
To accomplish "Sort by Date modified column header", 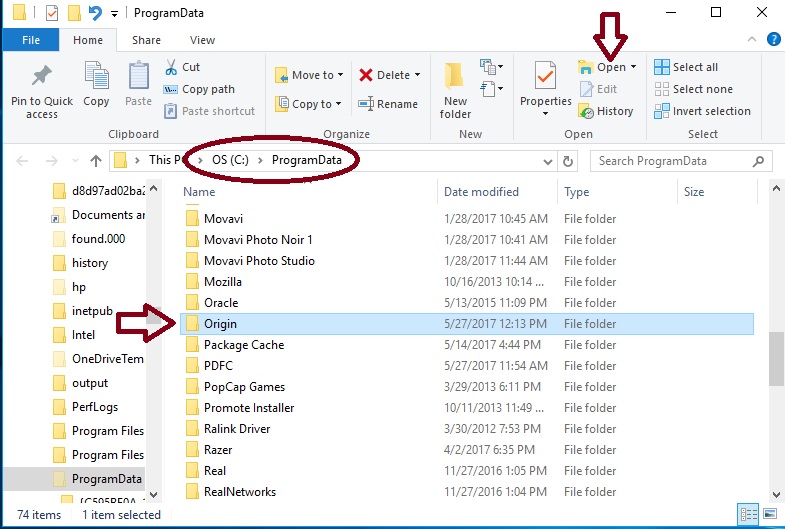I will pyautogui.click(x=481, y=192).
